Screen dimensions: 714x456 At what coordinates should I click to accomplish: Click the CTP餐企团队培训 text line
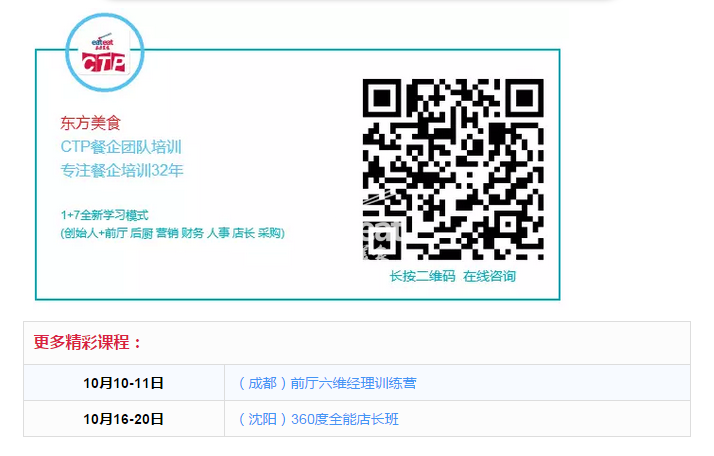121,147
